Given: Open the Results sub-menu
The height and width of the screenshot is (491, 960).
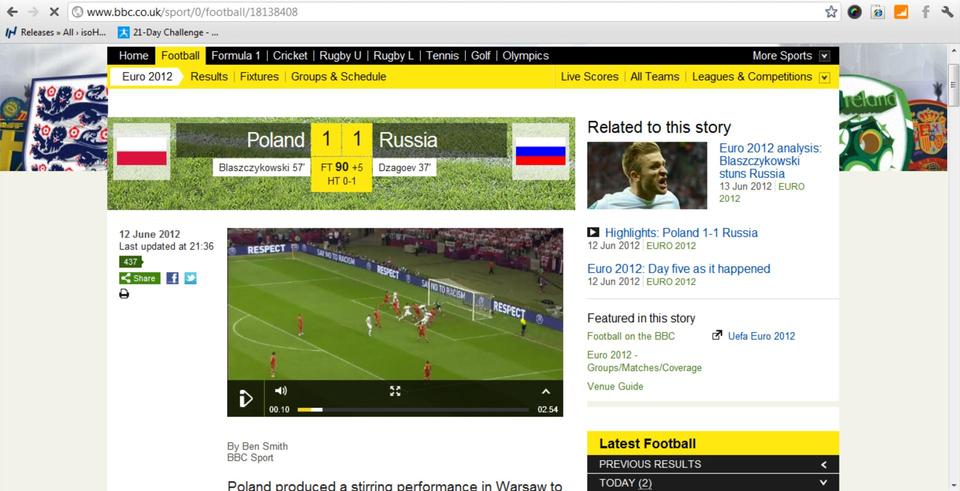Looking at the screenshot, I should click(x=209, y=77).
